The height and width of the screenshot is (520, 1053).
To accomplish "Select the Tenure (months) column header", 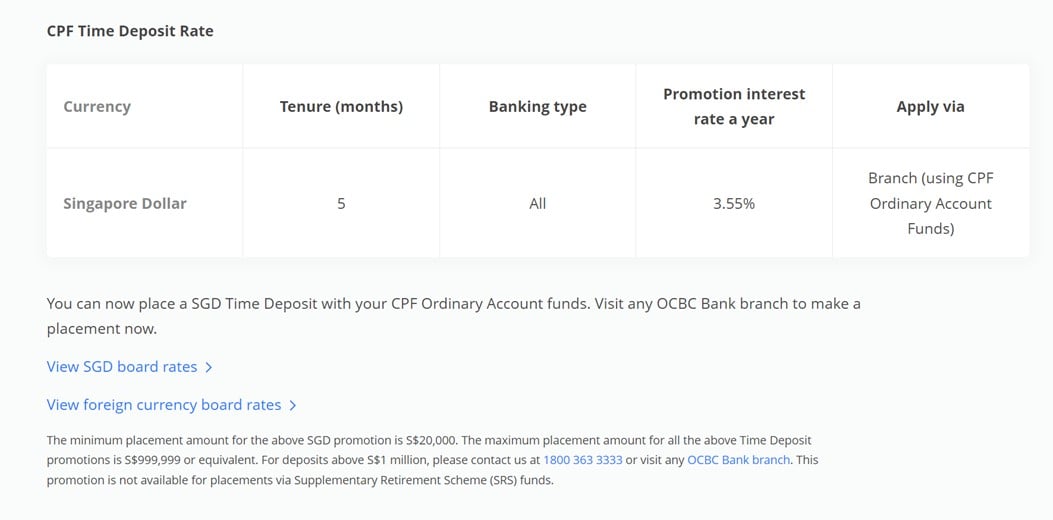I will pyautogui.click(x=341, y=107).
